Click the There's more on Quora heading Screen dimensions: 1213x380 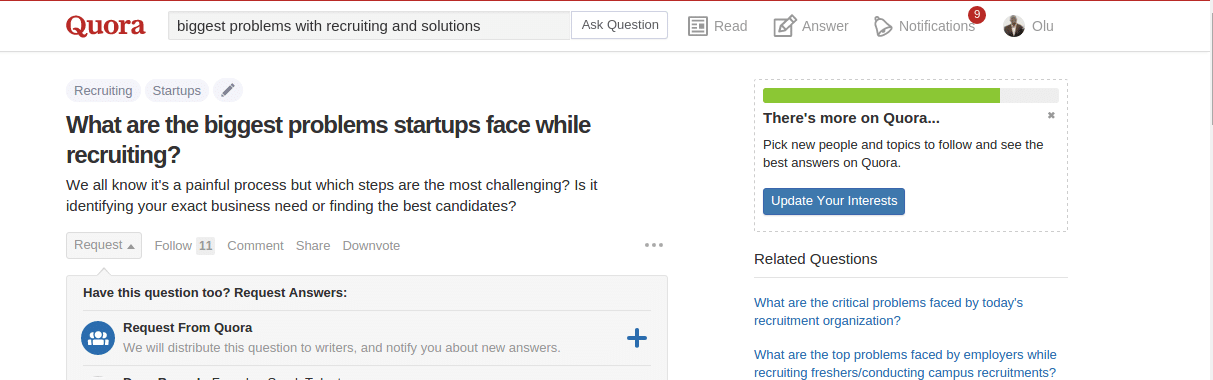(851, 117)
